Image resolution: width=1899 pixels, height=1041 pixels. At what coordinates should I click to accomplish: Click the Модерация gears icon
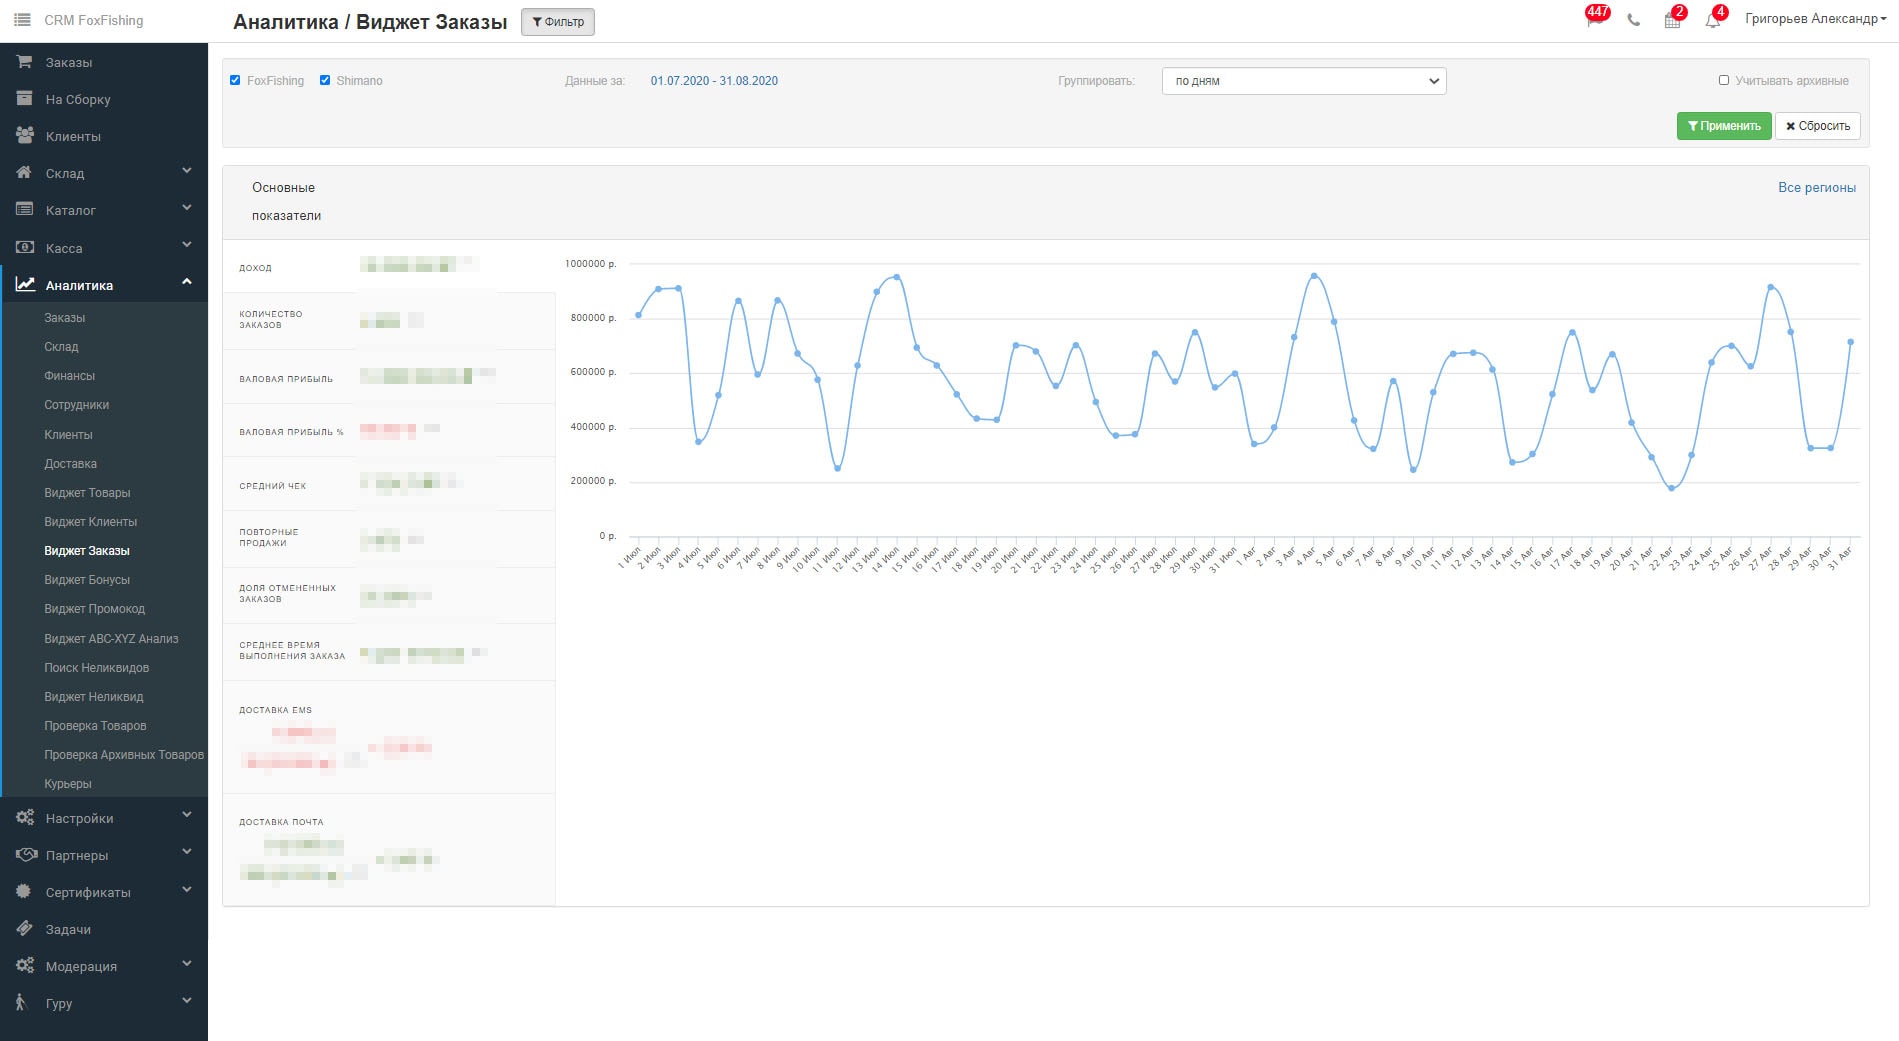[x=25, y=966]
